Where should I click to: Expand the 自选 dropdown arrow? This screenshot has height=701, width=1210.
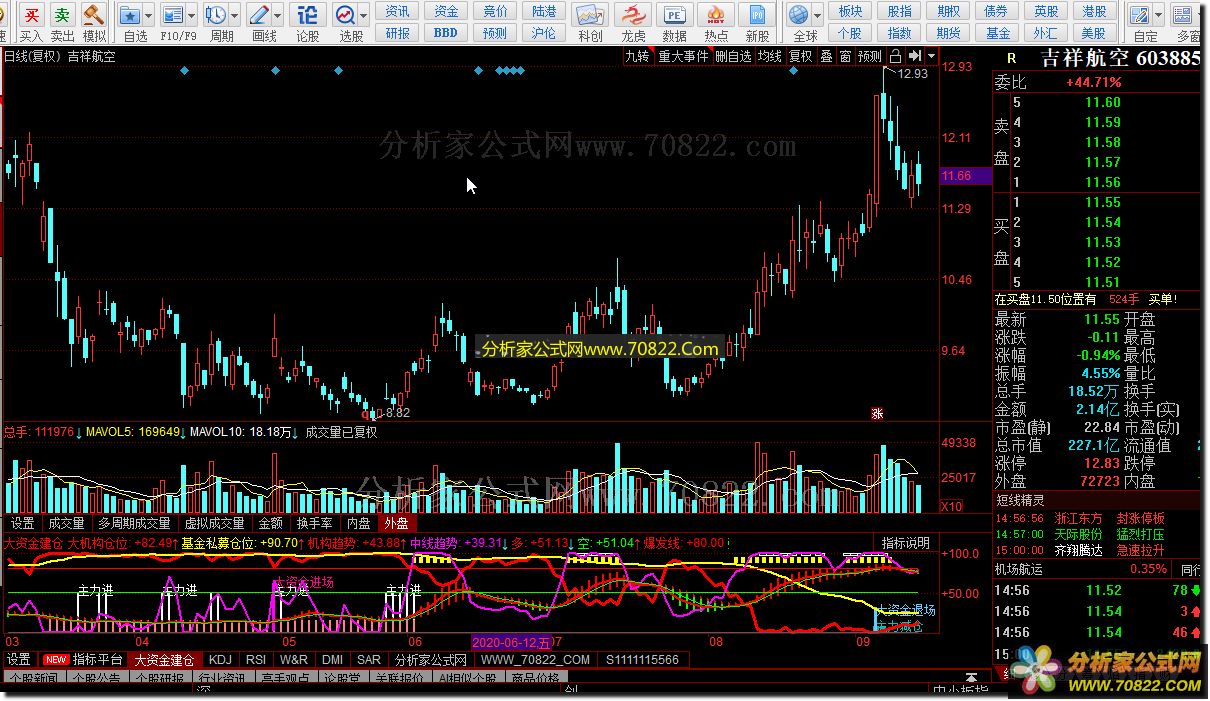point(149,16)
